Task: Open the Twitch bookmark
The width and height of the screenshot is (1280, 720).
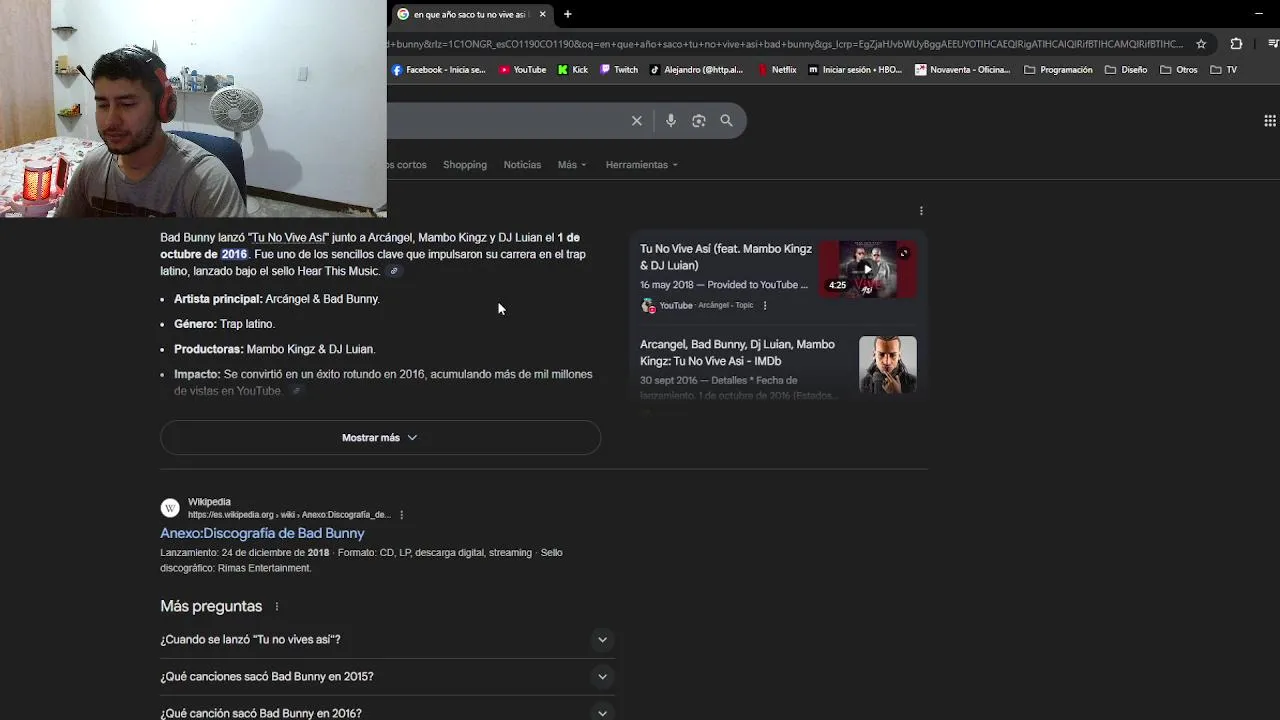Action: (x=619, y=70)
